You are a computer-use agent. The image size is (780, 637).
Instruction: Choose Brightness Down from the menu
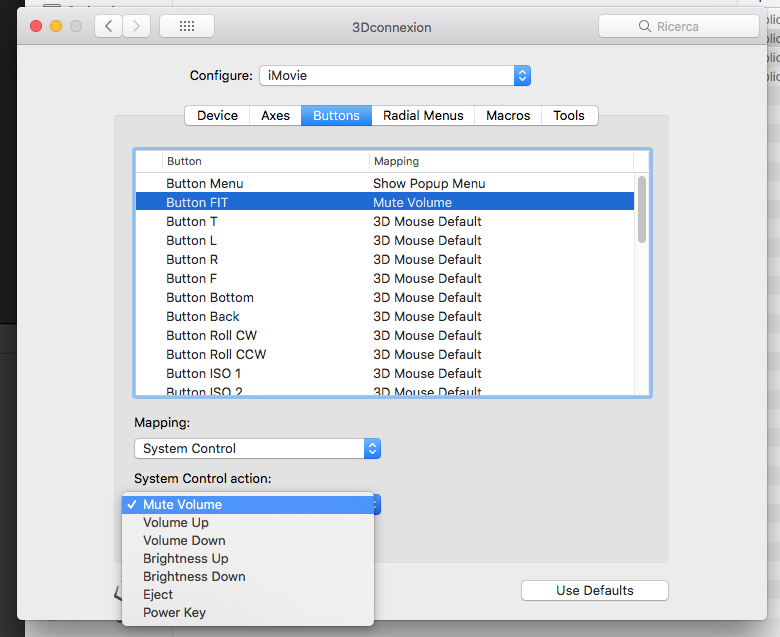[x=248, y=576]
